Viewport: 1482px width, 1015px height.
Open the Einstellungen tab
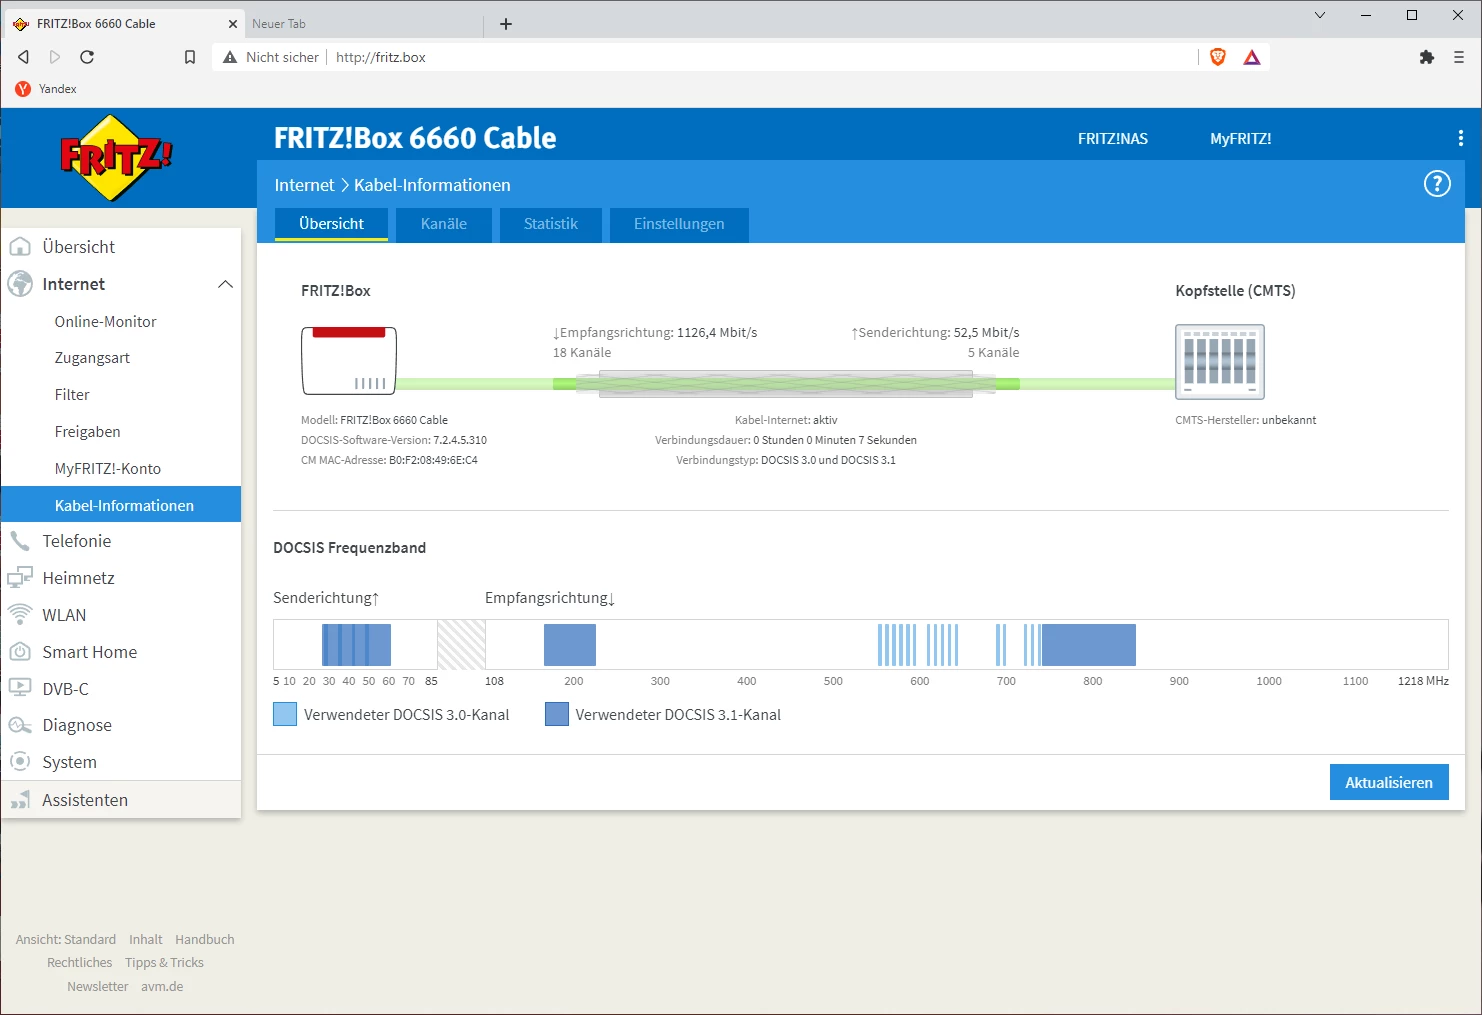point(679,224)
